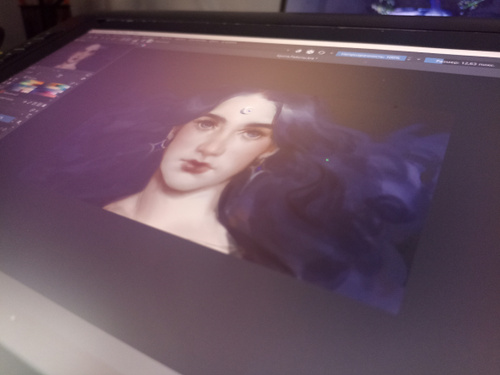Image resolution: width=500 pixels, height=375 pixels.
Task: Click the icon right of the palette header
Action: point(86,76)
